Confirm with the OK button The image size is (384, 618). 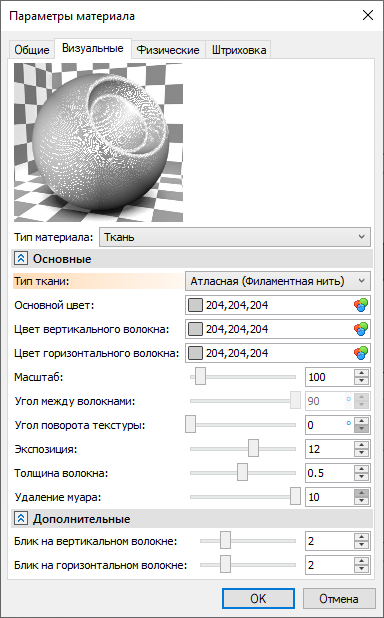258,599
